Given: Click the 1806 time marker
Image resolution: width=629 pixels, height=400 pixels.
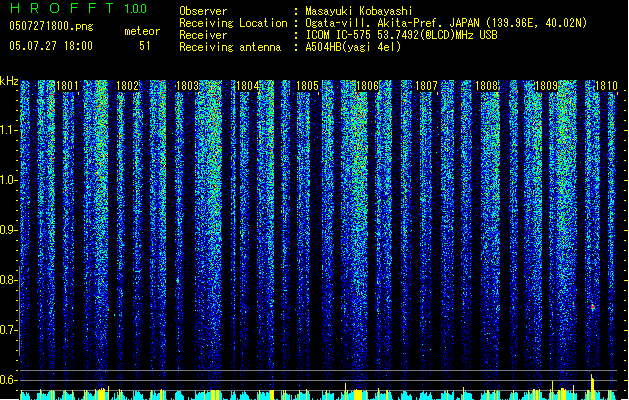Looking at the screenshot, I should tap(367, 86).
